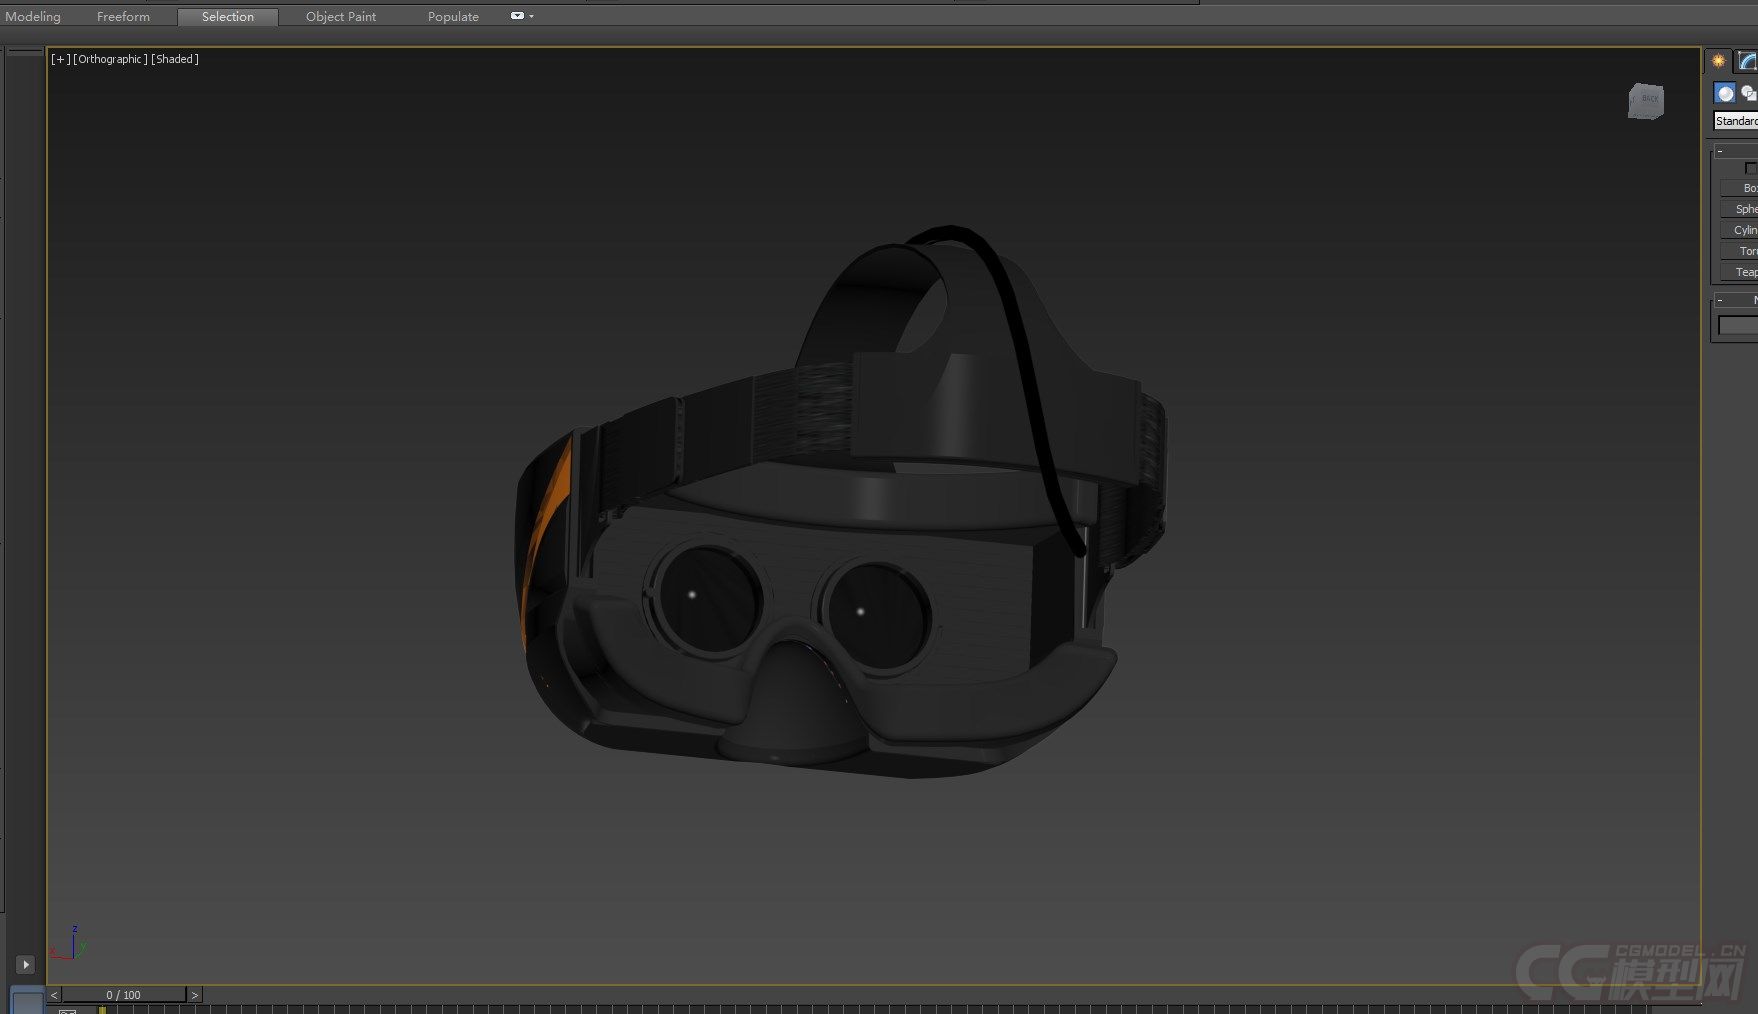Click the Teapot primitive button
The height and width of the screenshot is (1014, 1758).
click(x=1742, y=272)
